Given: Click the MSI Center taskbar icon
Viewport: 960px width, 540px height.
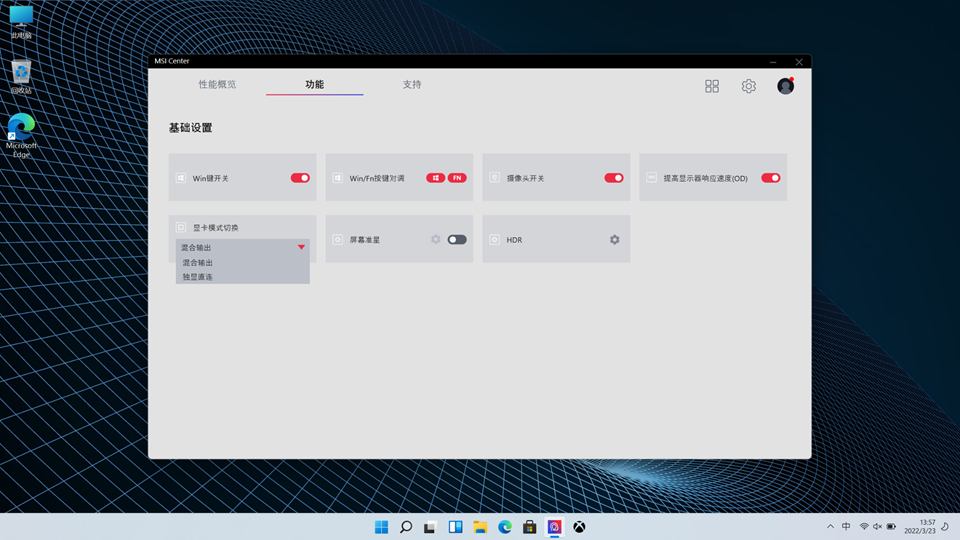Looking at the screenshot, I should [554, 527].
